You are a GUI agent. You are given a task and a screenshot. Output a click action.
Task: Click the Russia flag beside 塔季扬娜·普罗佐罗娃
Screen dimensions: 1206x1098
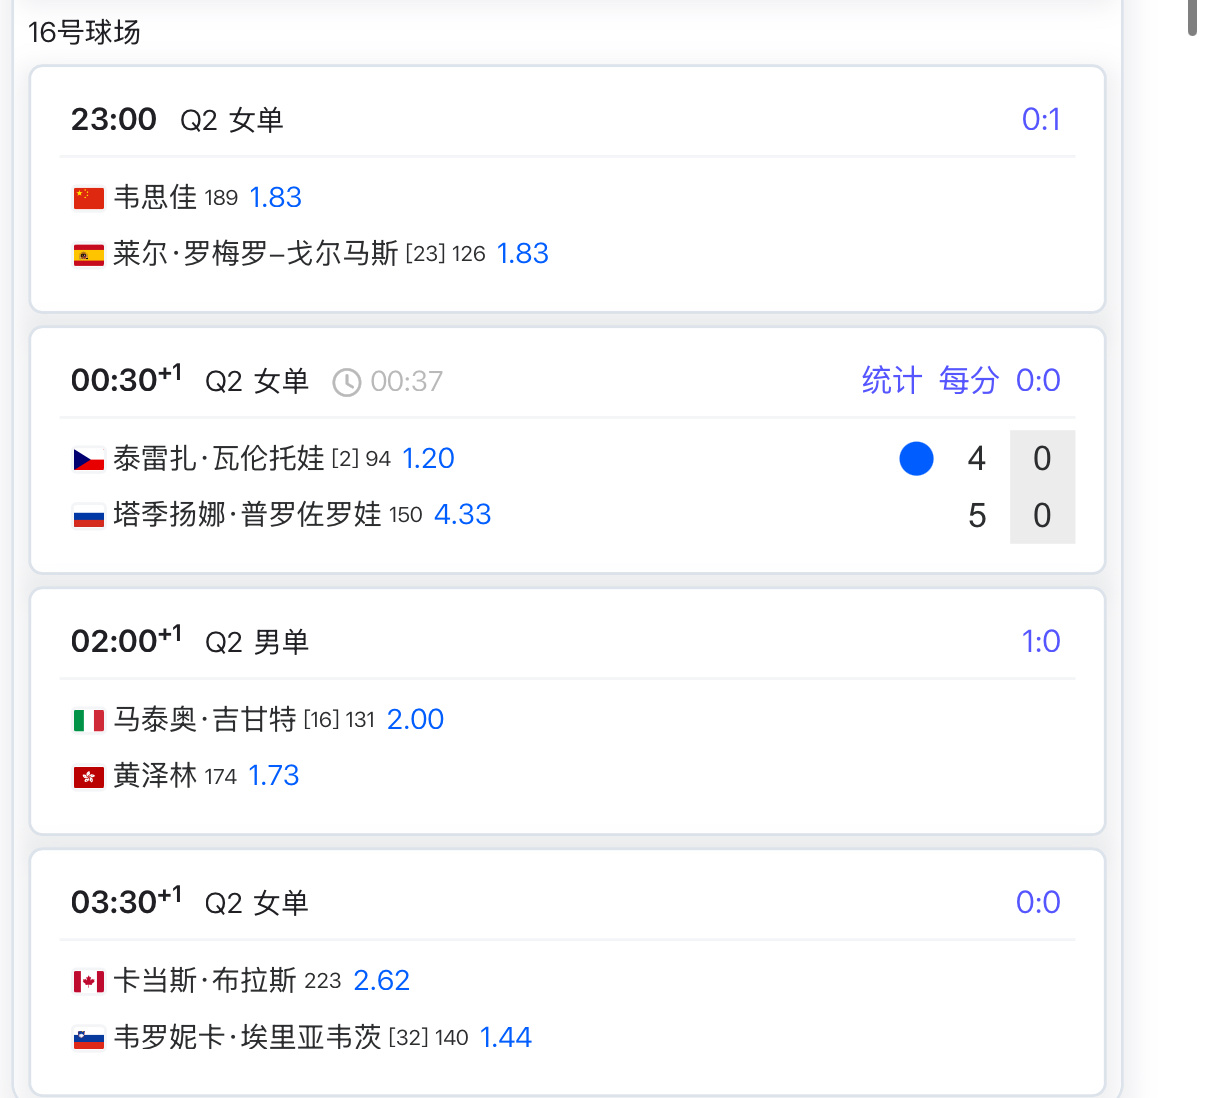(89, 516)
